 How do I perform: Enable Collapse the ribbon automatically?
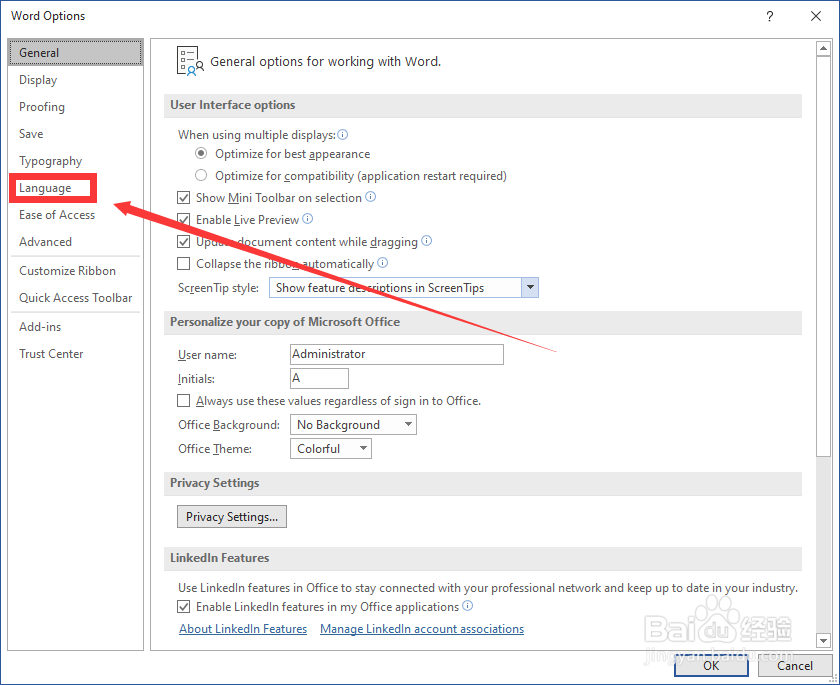[184, 264]
